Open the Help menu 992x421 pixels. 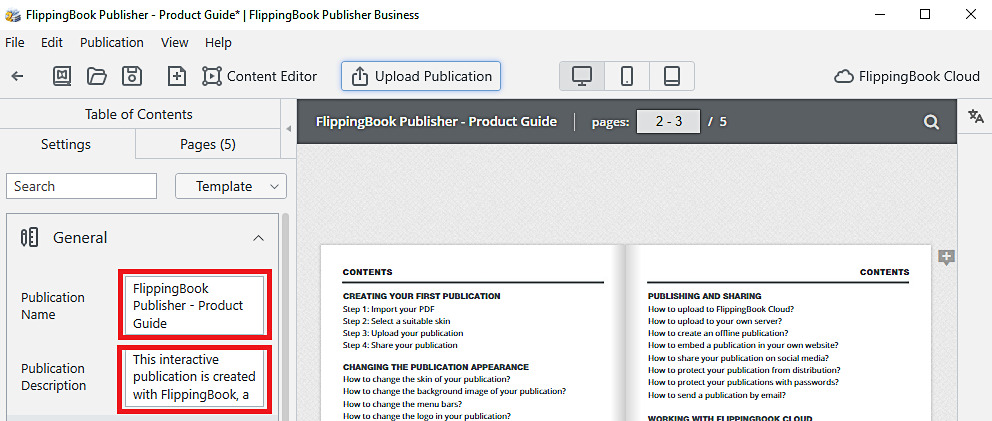coord(218,42)
